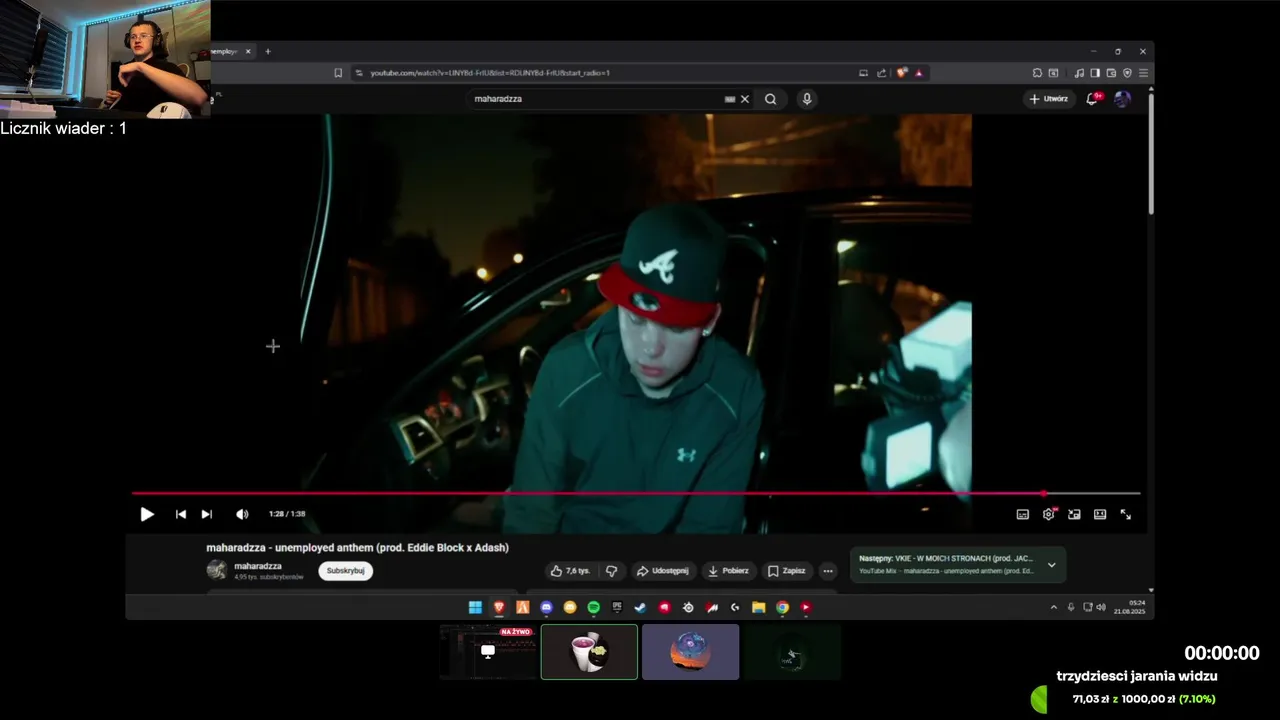This screenshot has width=1280, height=720.
Task: Share the video with Udostępnij
Action: 663,571
